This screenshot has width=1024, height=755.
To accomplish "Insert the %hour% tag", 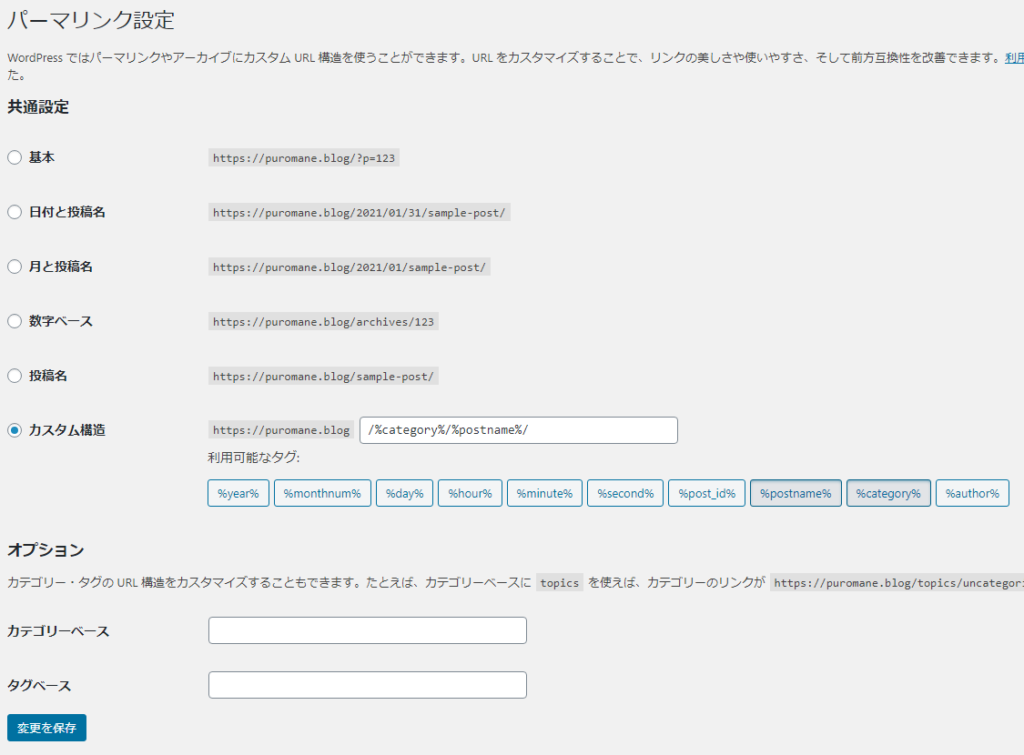I will click(470, 493).
